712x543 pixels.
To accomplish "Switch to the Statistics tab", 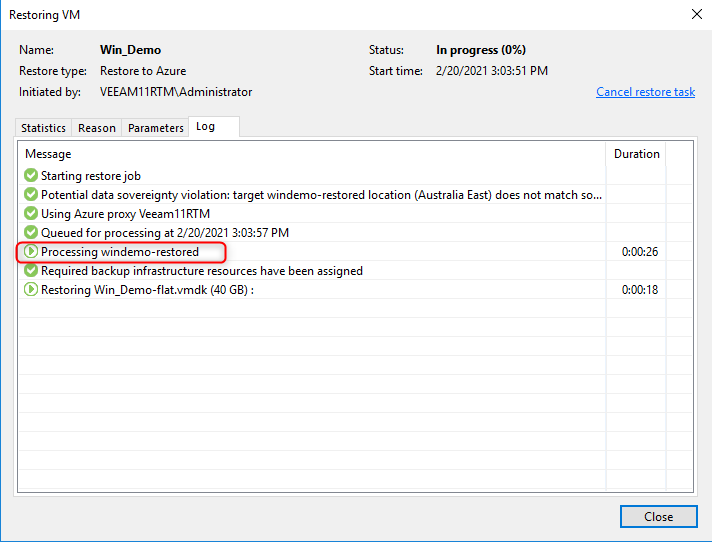I will coord(43,128).
